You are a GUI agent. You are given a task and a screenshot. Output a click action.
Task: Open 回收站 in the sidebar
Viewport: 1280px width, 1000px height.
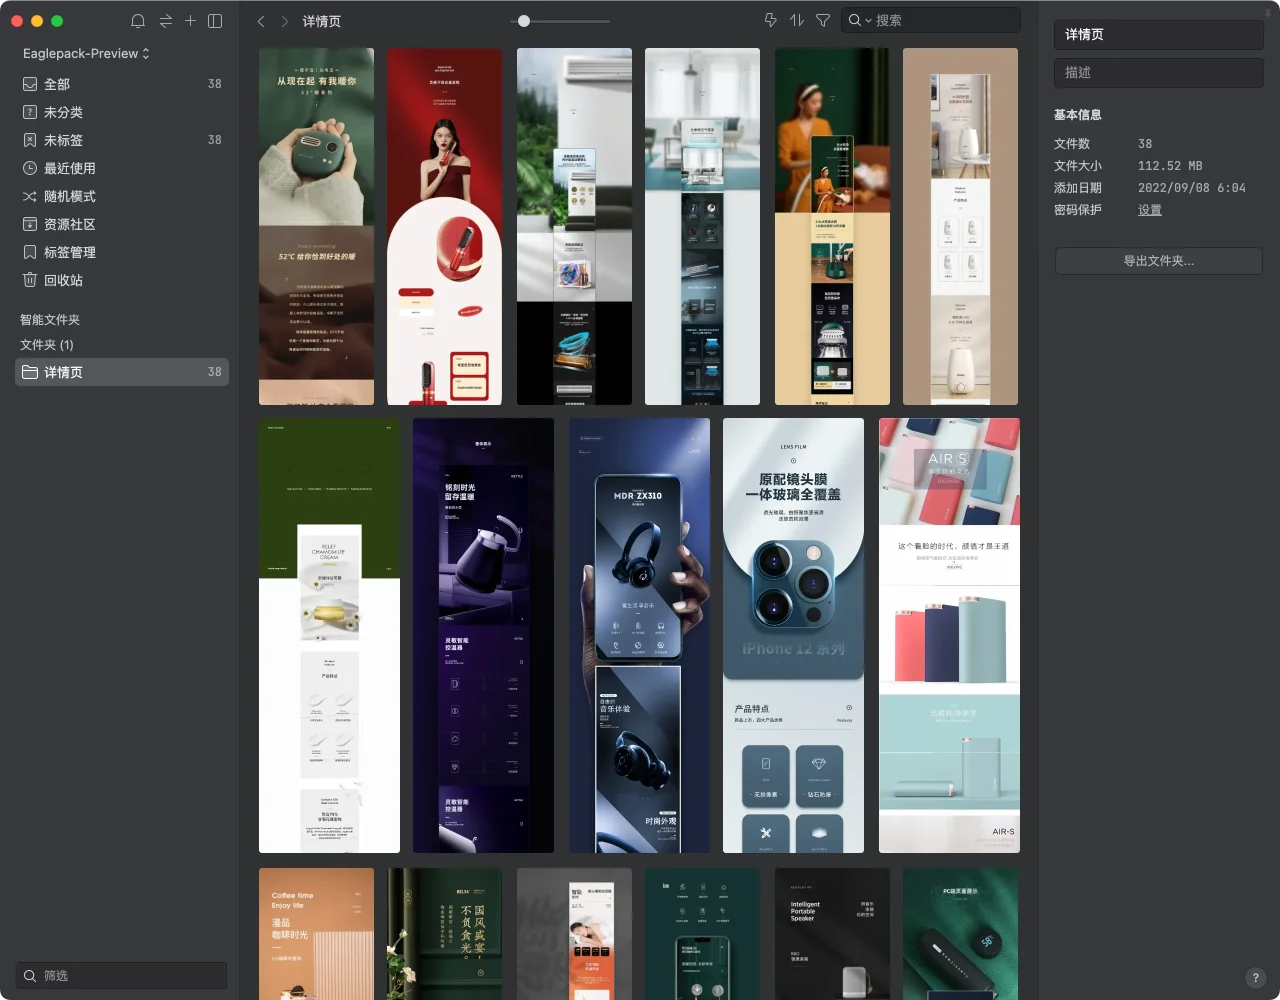[63, 280]
